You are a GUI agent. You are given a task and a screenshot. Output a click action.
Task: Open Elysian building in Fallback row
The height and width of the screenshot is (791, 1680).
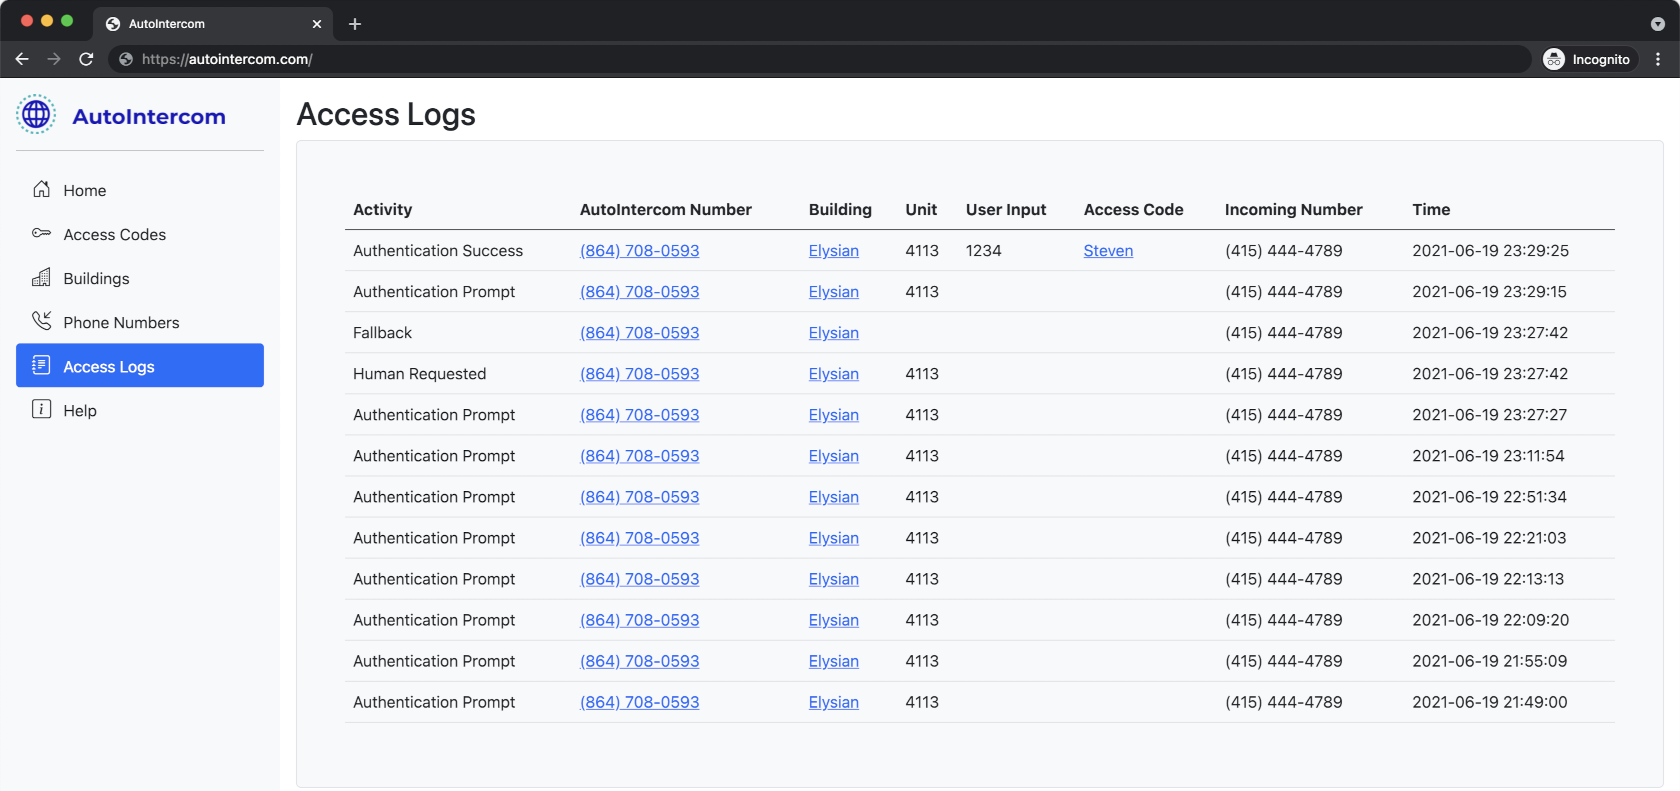834,333
